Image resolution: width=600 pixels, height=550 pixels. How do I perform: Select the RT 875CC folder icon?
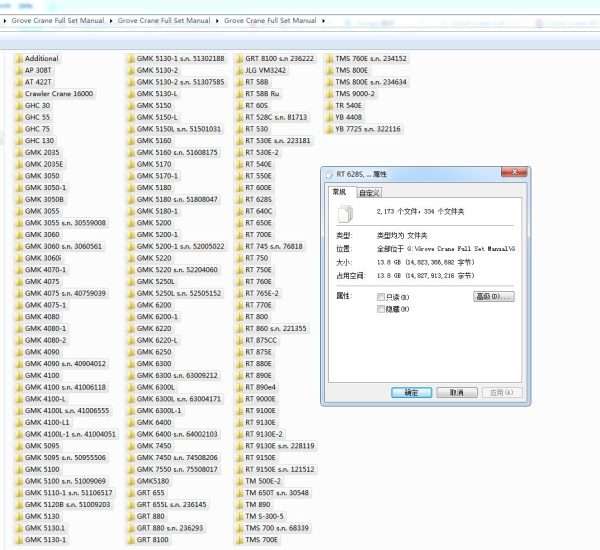[x=240, y=341]
